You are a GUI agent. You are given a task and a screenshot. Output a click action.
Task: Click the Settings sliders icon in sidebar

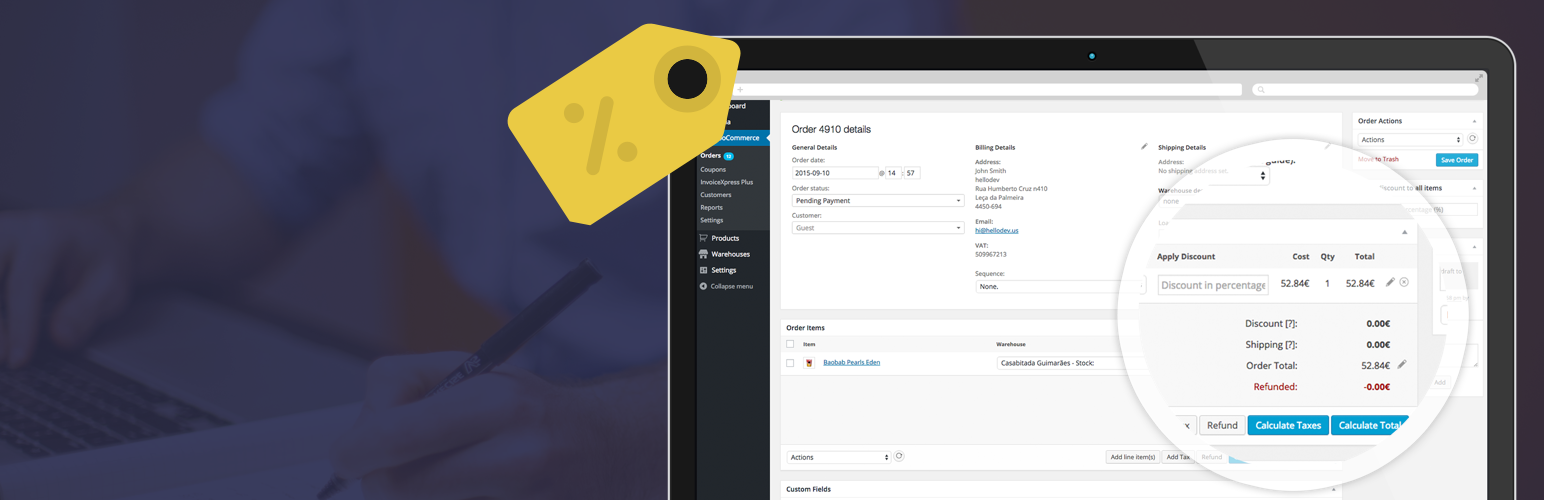coord(703,270)
